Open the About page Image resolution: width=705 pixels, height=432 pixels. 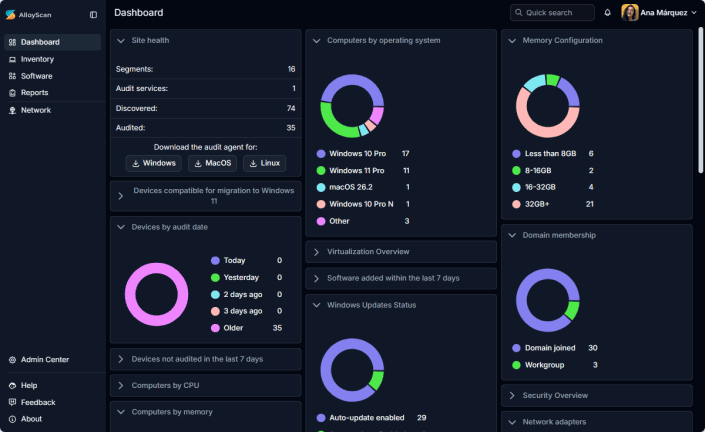(52, 419)
